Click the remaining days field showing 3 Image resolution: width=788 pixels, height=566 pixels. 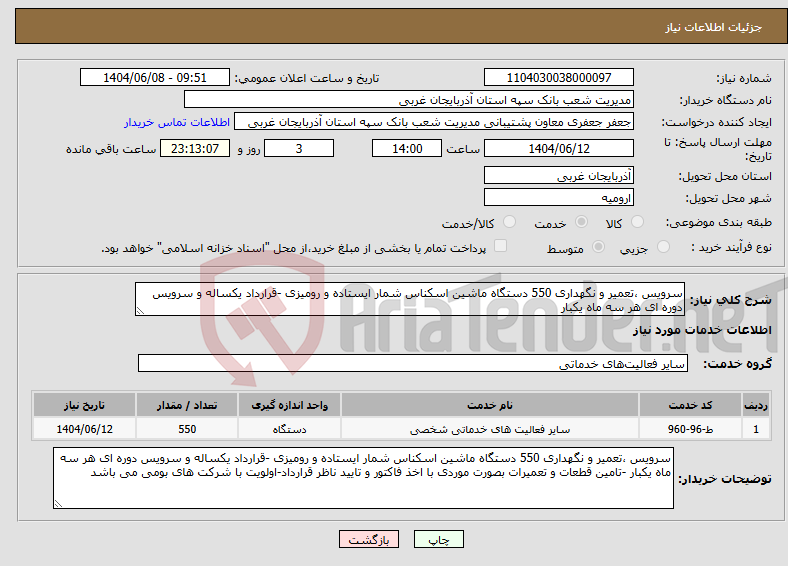pos(299,148)
